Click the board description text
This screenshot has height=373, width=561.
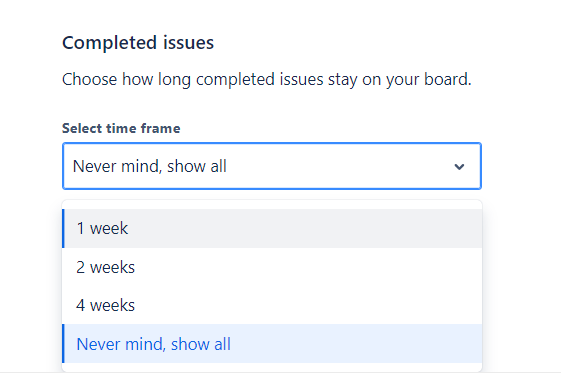[267, 79]
